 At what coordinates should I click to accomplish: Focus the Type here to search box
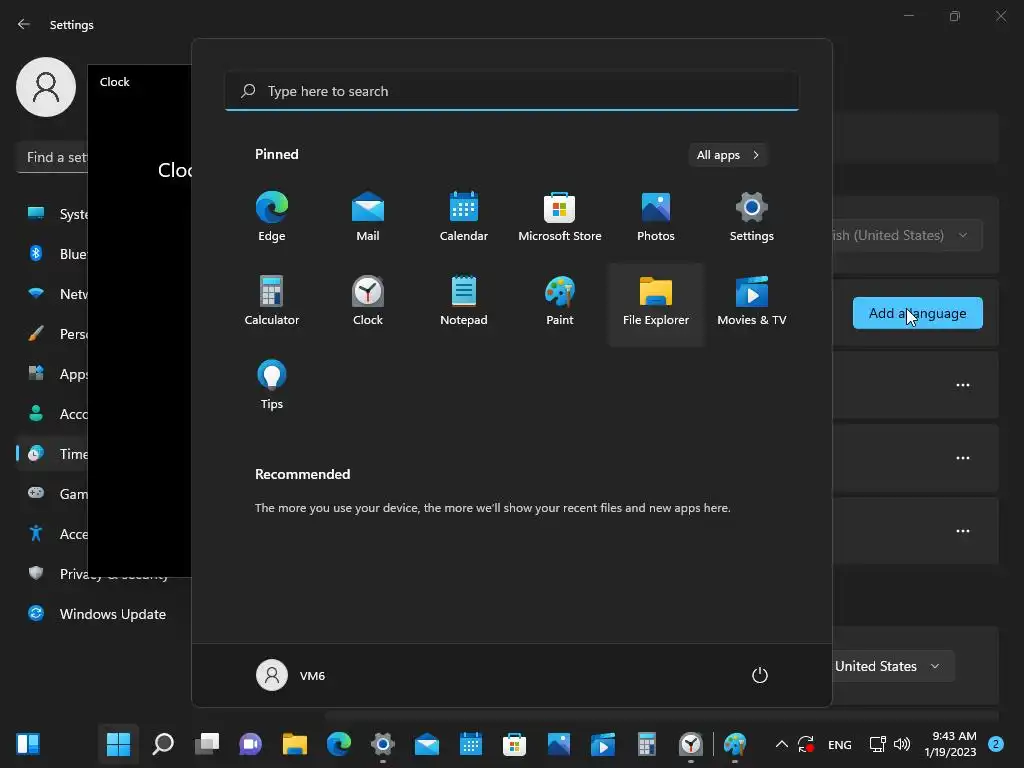pos(511,91)
